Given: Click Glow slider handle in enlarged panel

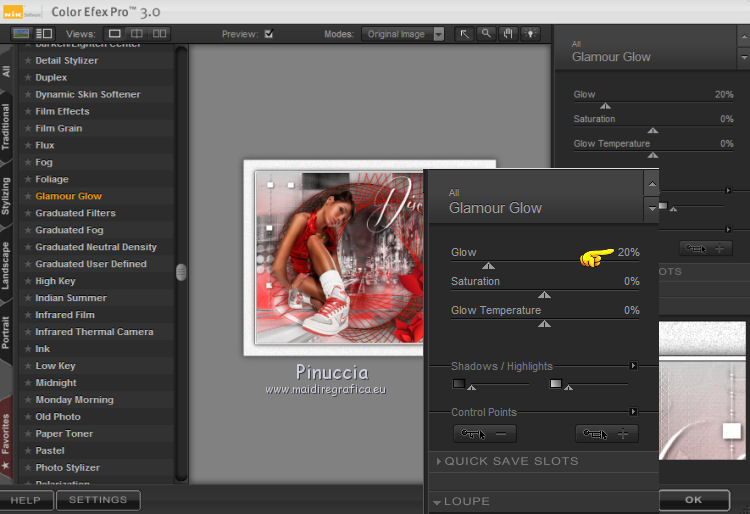Looking at the screenshot, I should point(488,265).
